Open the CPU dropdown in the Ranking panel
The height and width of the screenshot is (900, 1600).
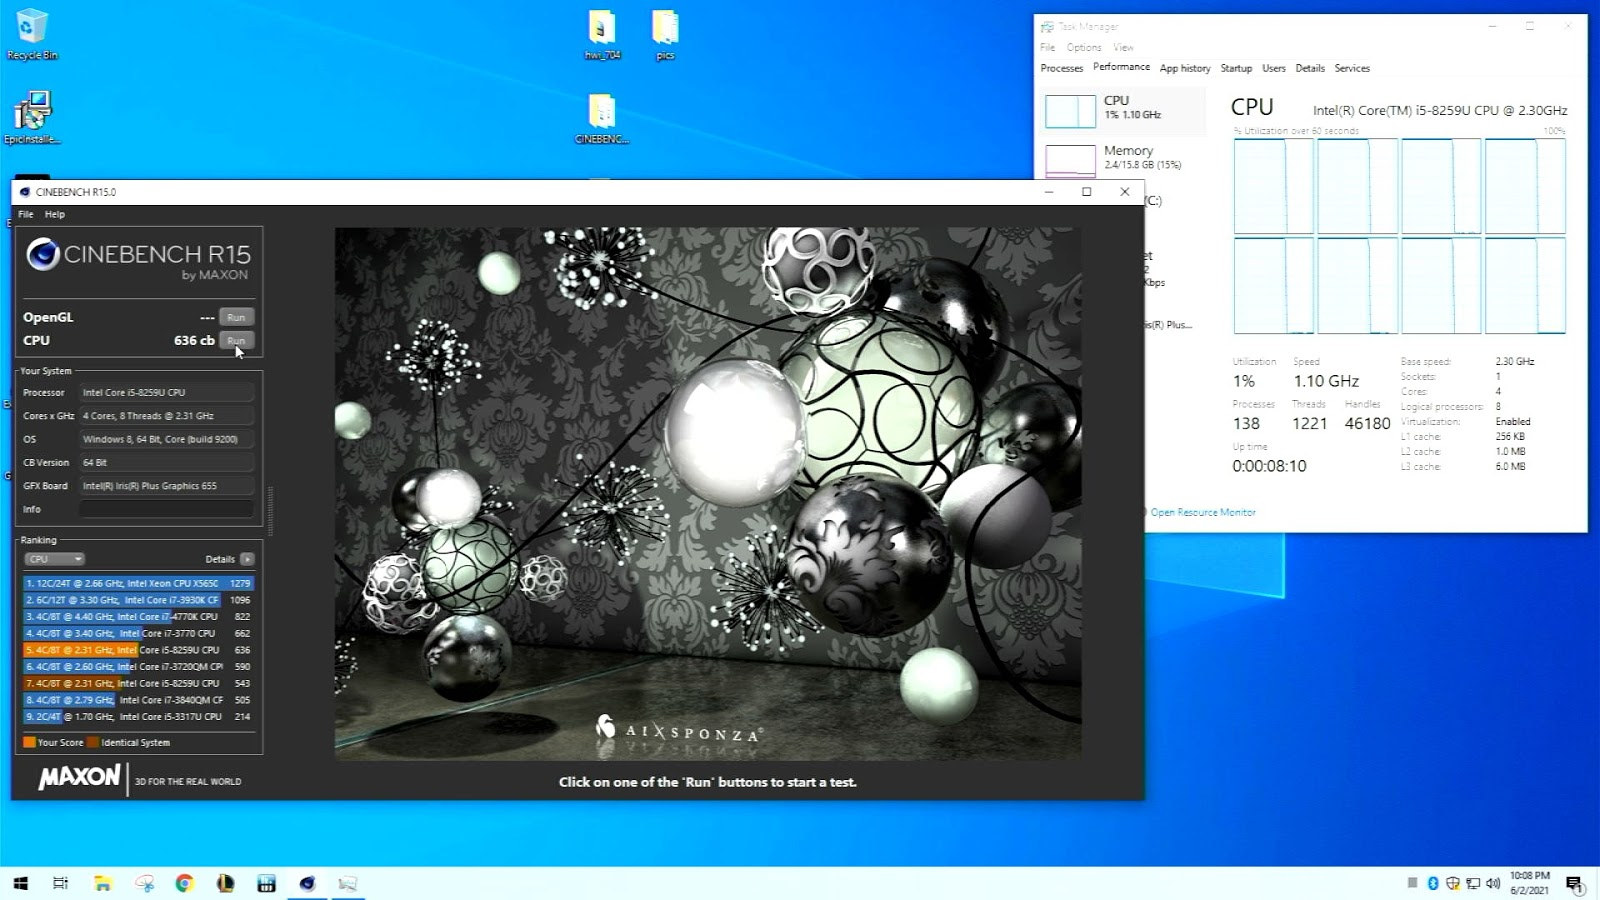coord(54,559)
